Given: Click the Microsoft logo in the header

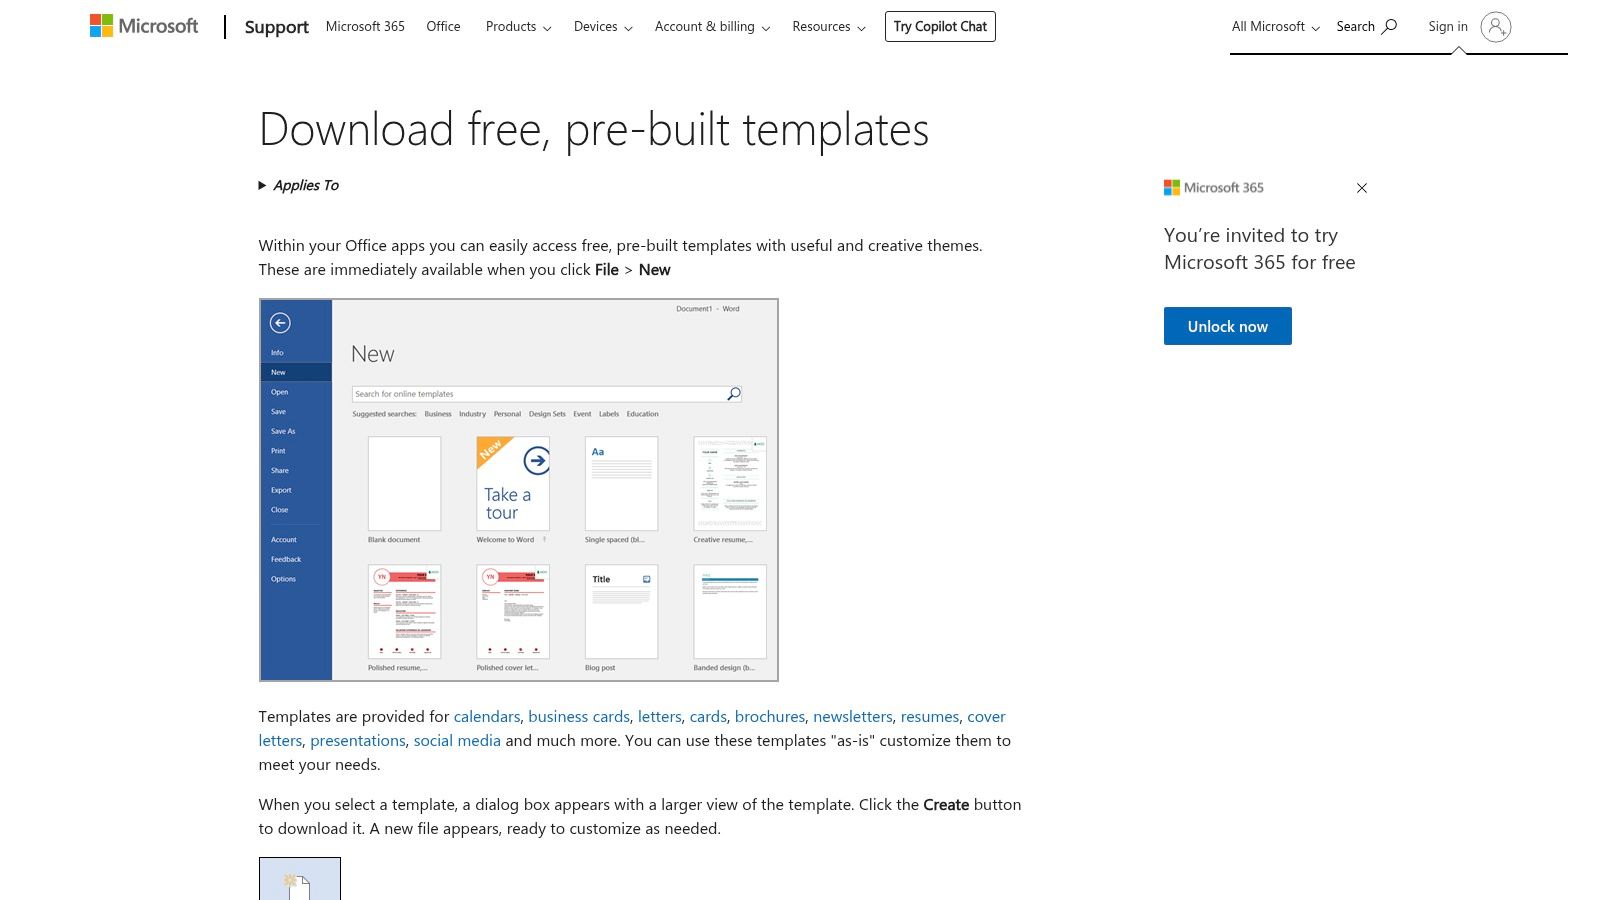Looking at the screenshot, I should (x=144, y=26).
